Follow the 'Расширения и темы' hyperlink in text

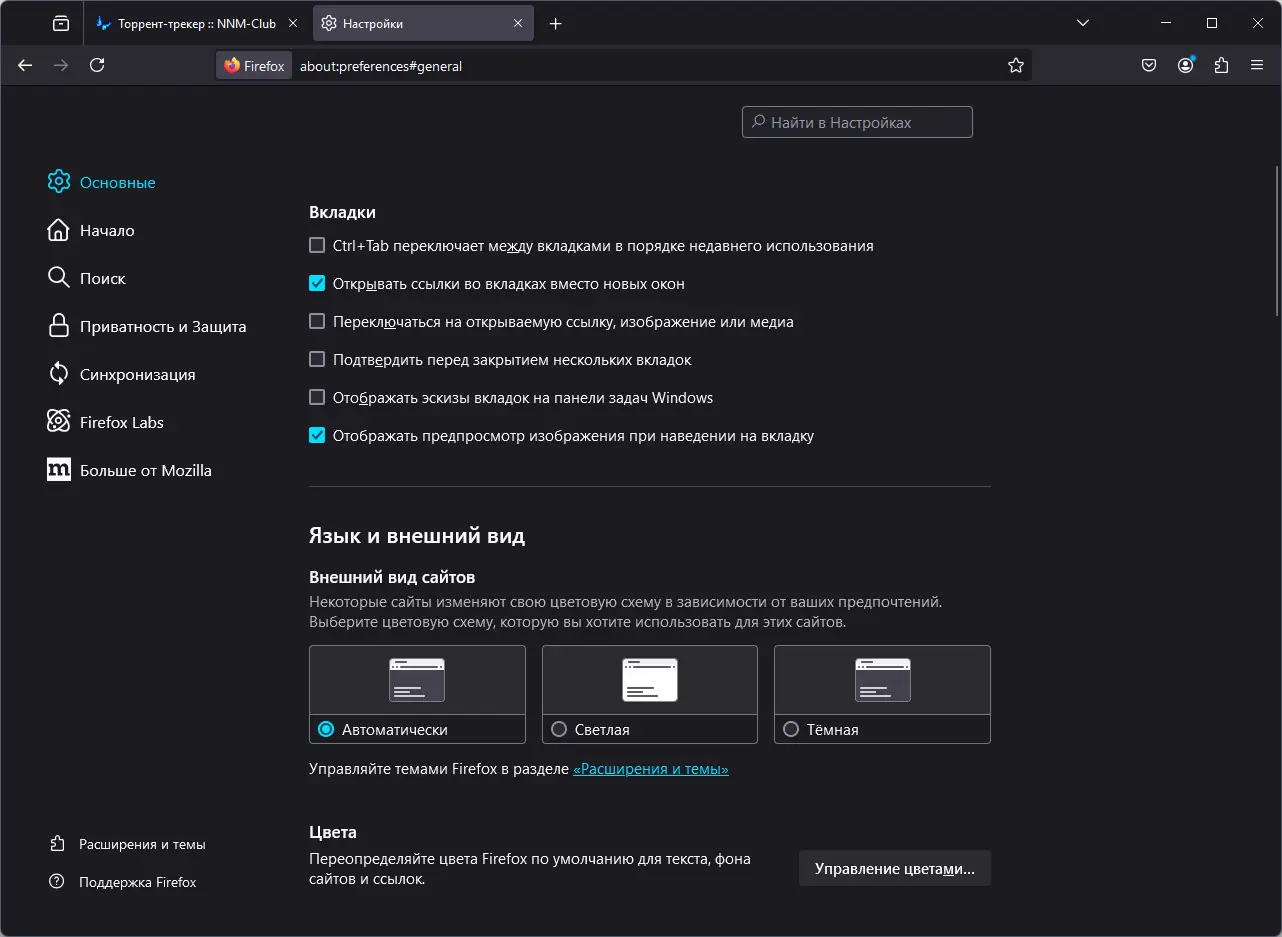[x=650, y=769]
